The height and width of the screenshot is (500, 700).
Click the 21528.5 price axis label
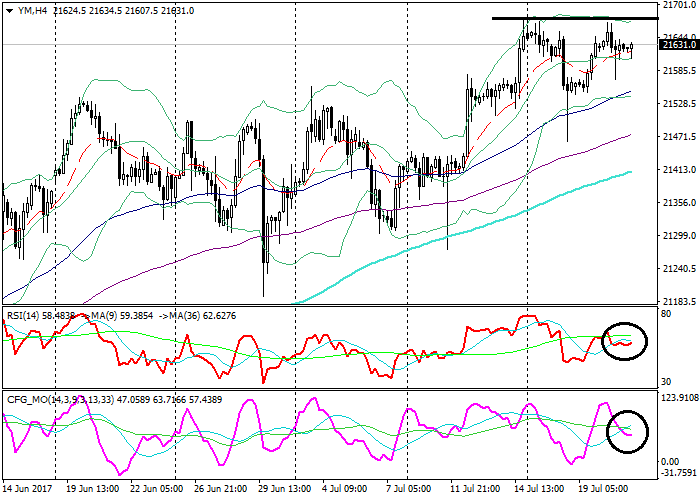pos(679,104)
